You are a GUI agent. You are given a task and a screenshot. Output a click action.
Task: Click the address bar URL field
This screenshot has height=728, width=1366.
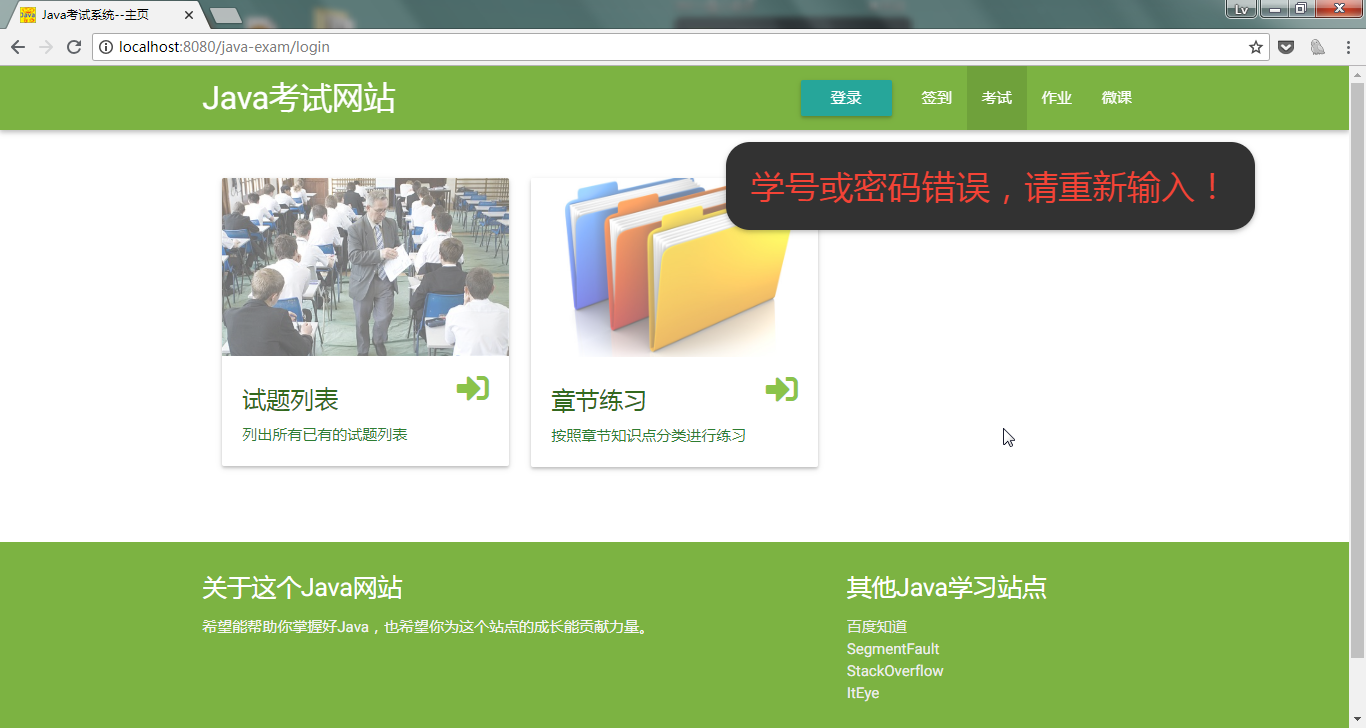[680, 47]
